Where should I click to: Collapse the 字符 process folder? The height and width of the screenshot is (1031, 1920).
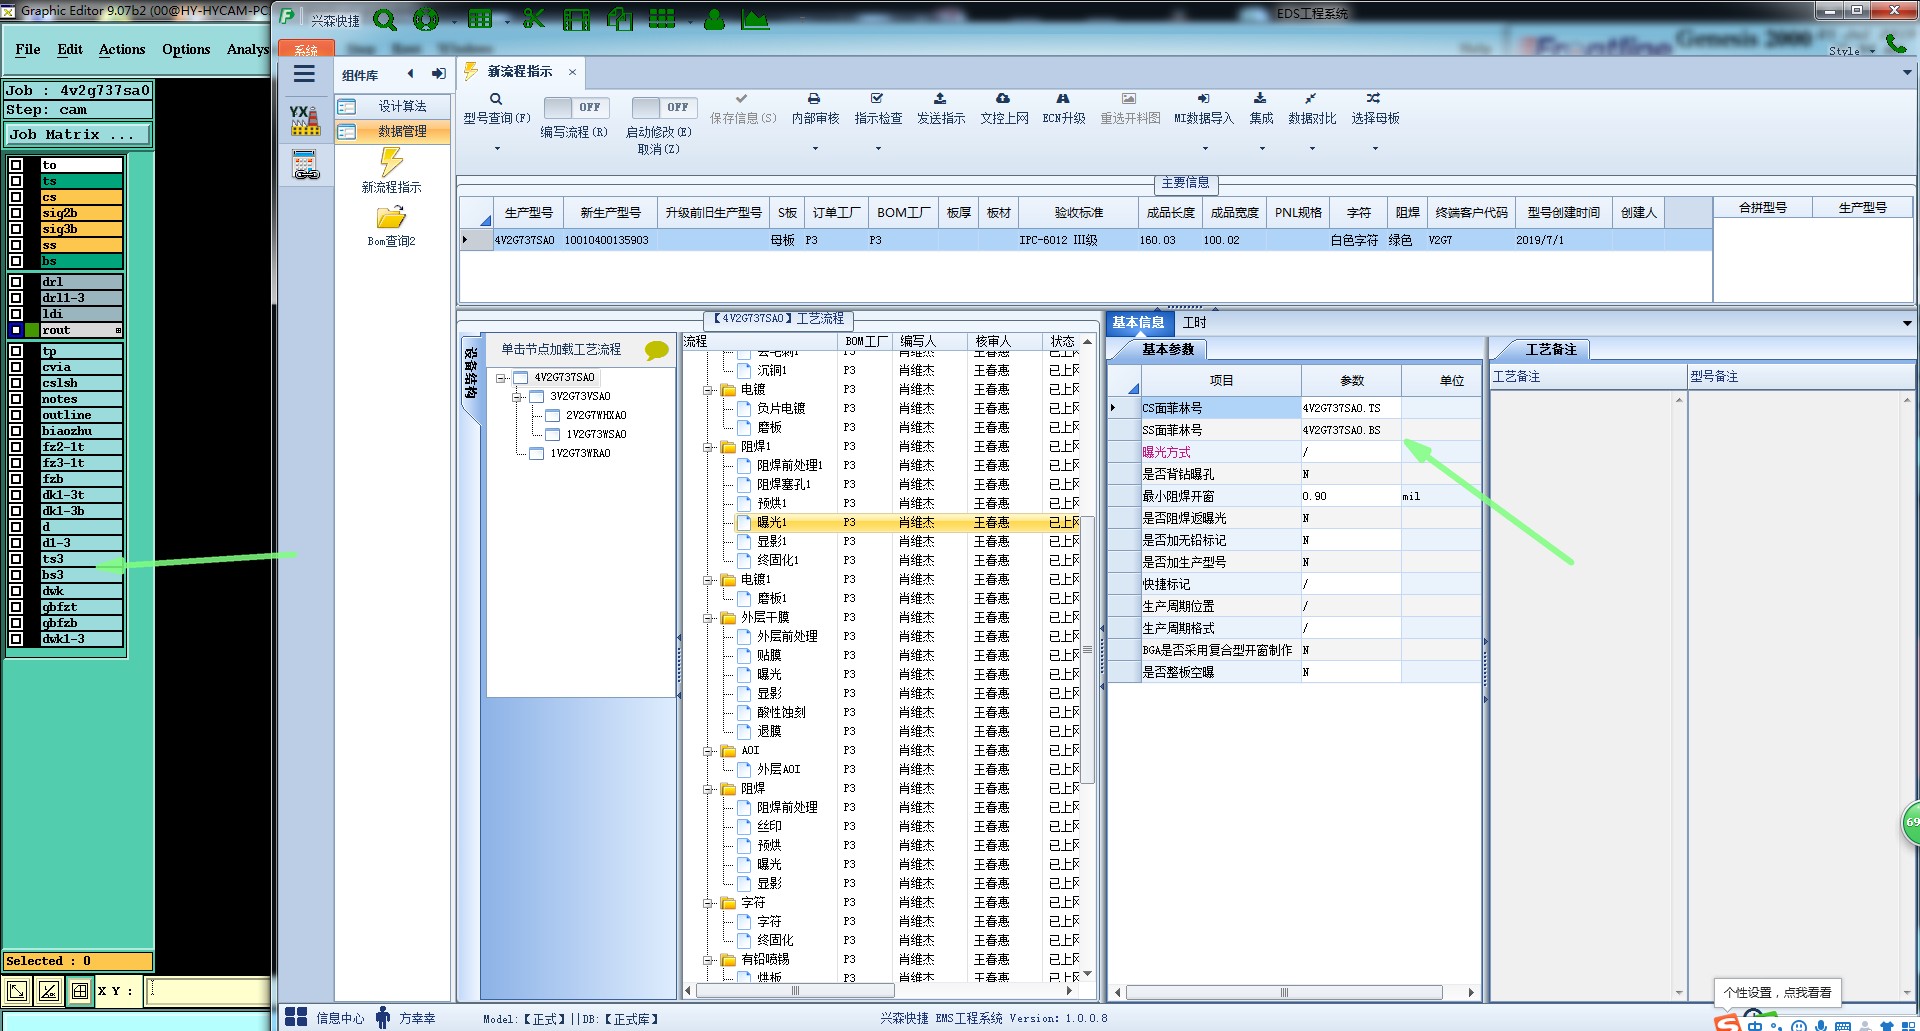pos(708,903)
